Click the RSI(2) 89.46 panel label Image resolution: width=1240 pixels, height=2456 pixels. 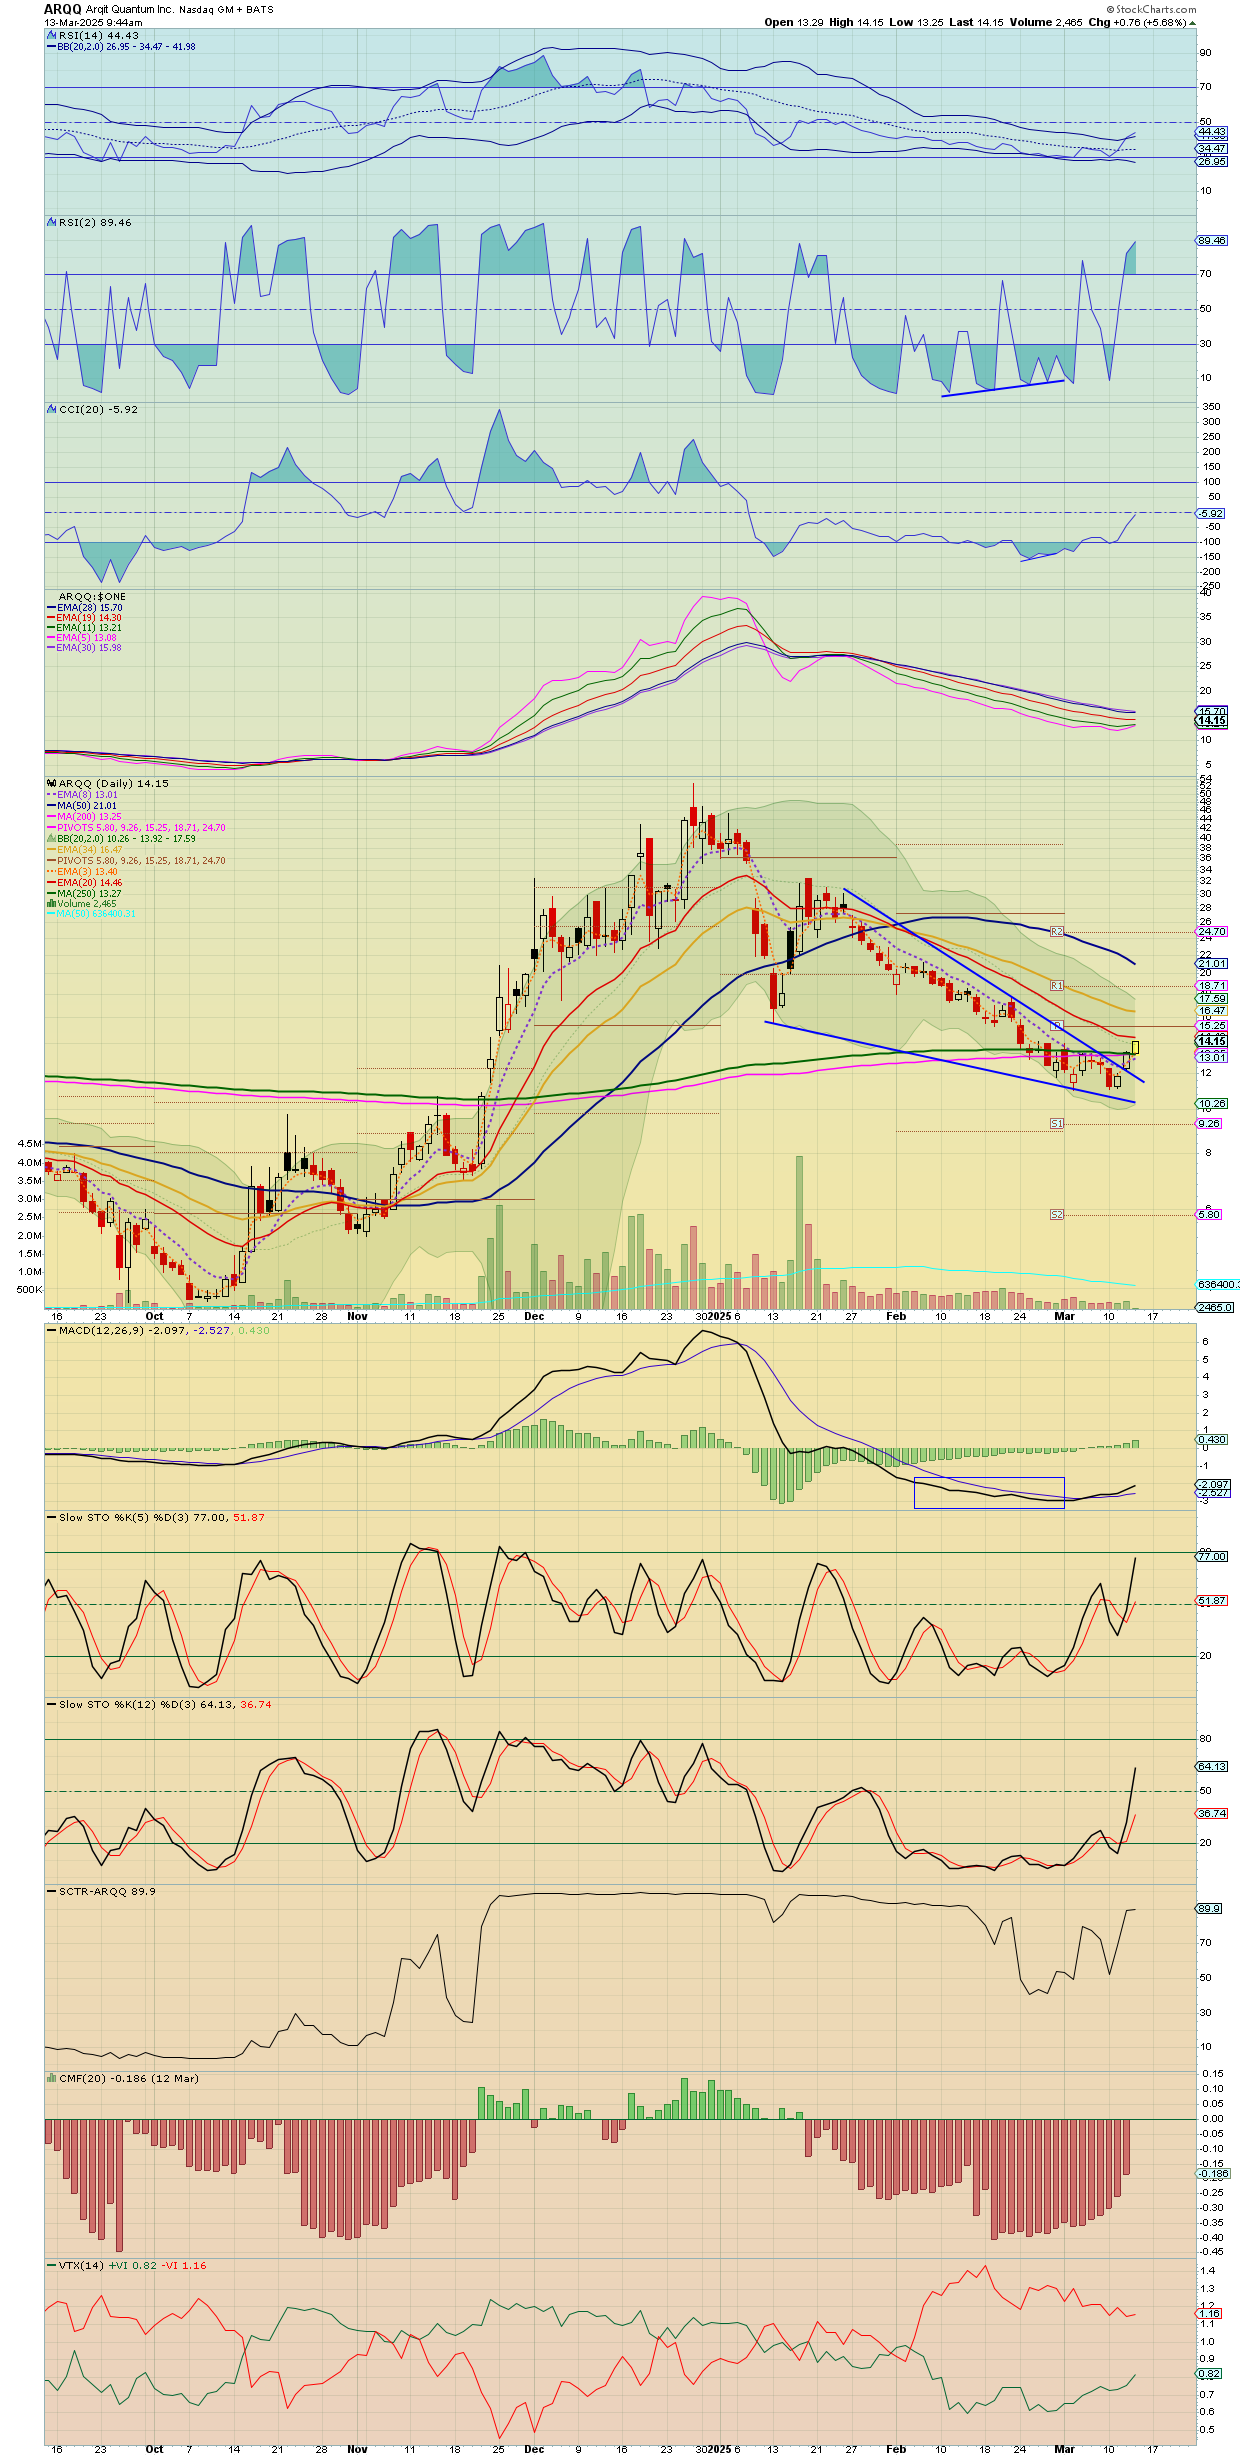point(95,223)
